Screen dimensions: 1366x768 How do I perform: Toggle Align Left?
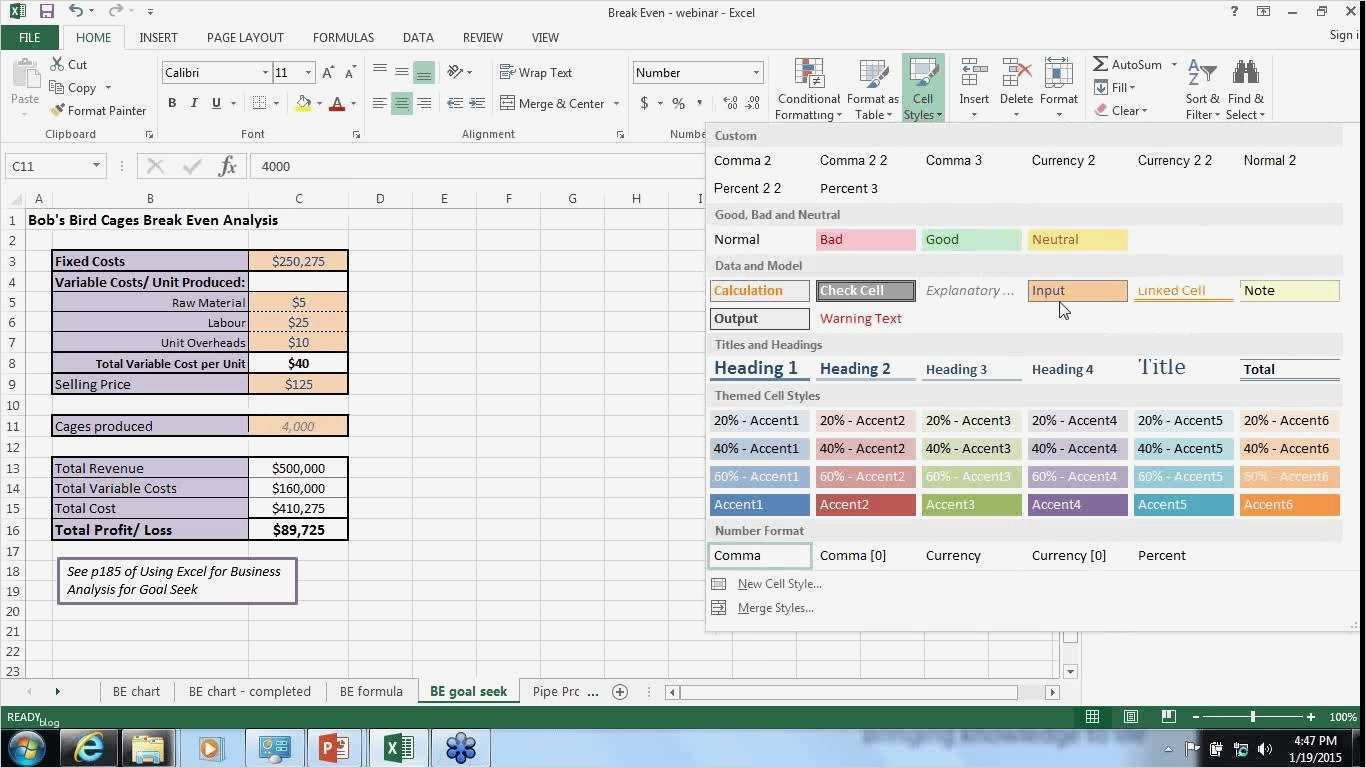tap(379, 103)
